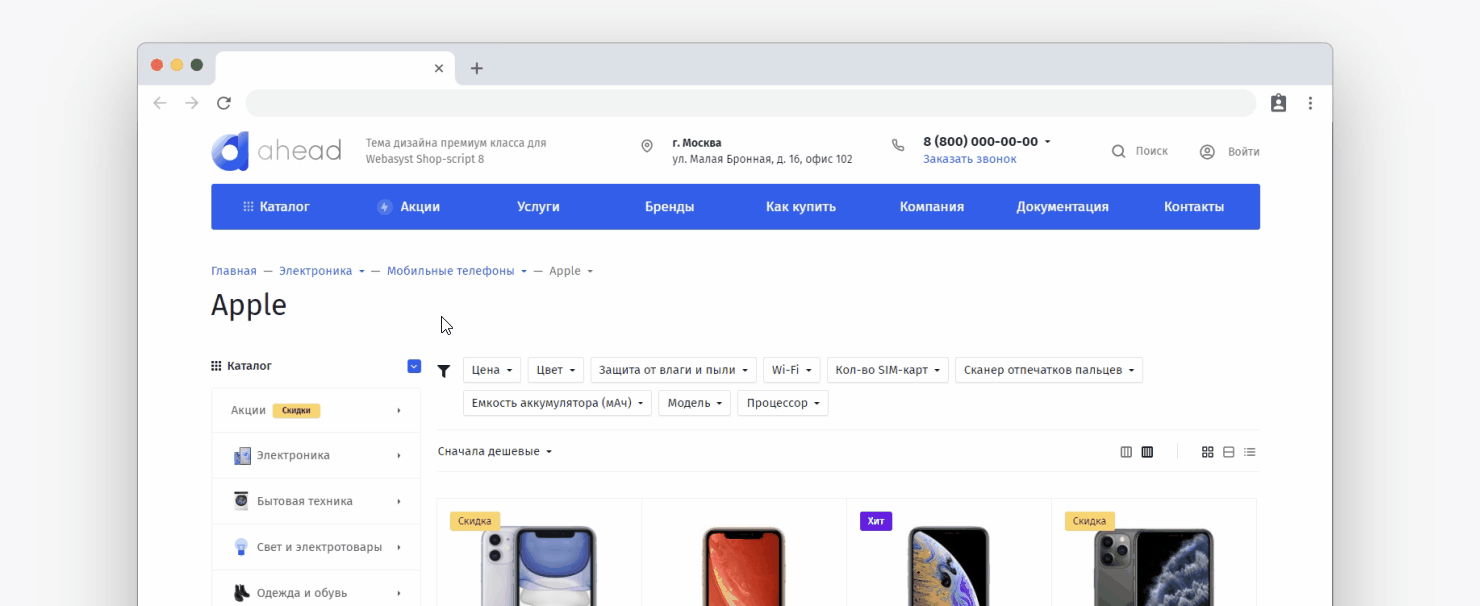Switch to four-column layout icon

pos(1147,452)
